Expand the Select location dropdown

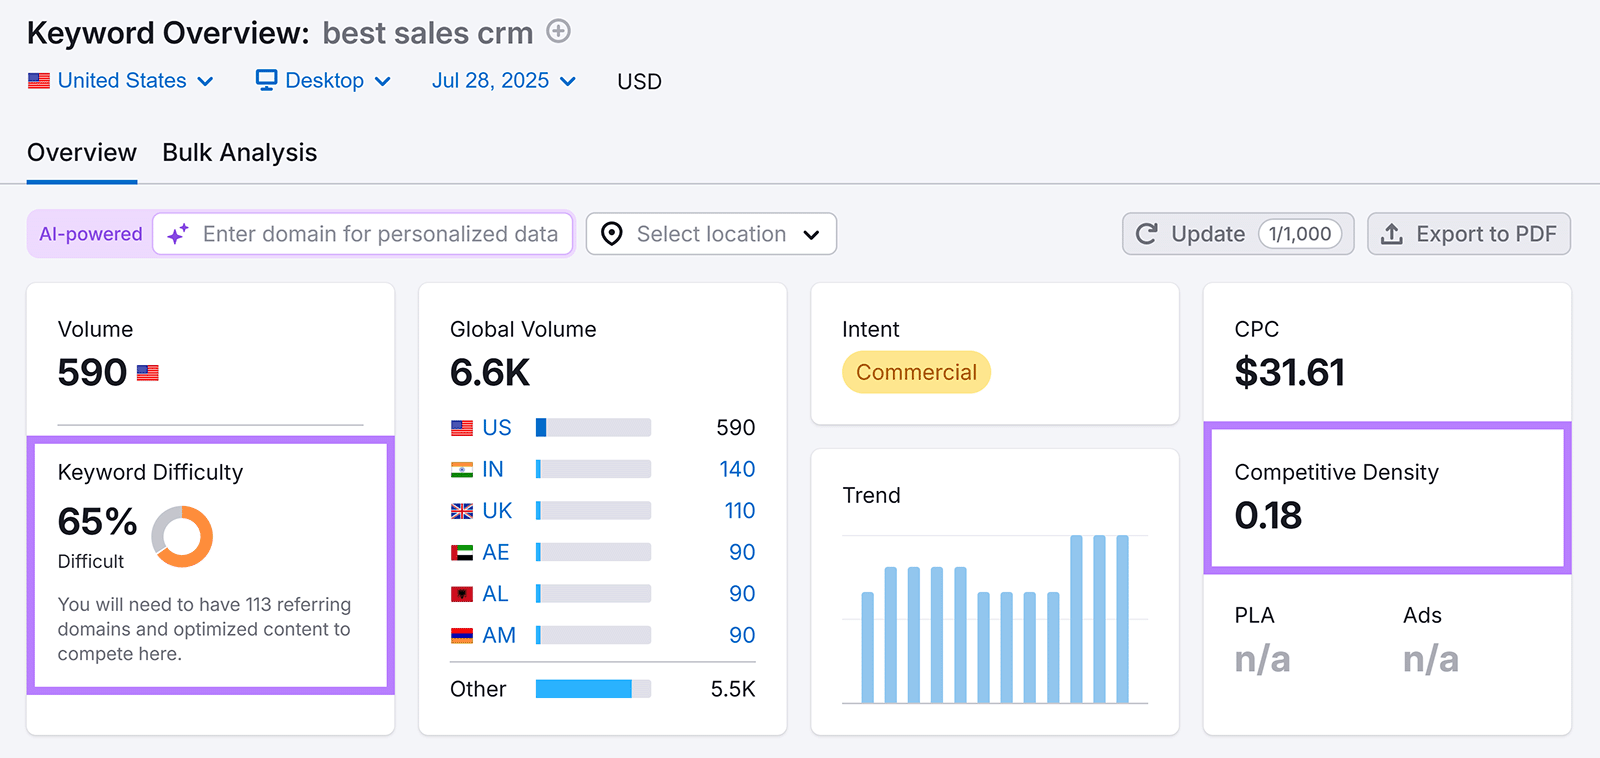click(x=711, y=234)
